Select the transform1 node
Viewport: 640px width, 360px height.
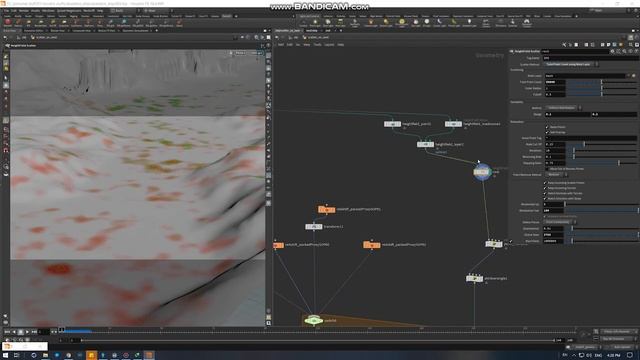(x=314, y=227)
